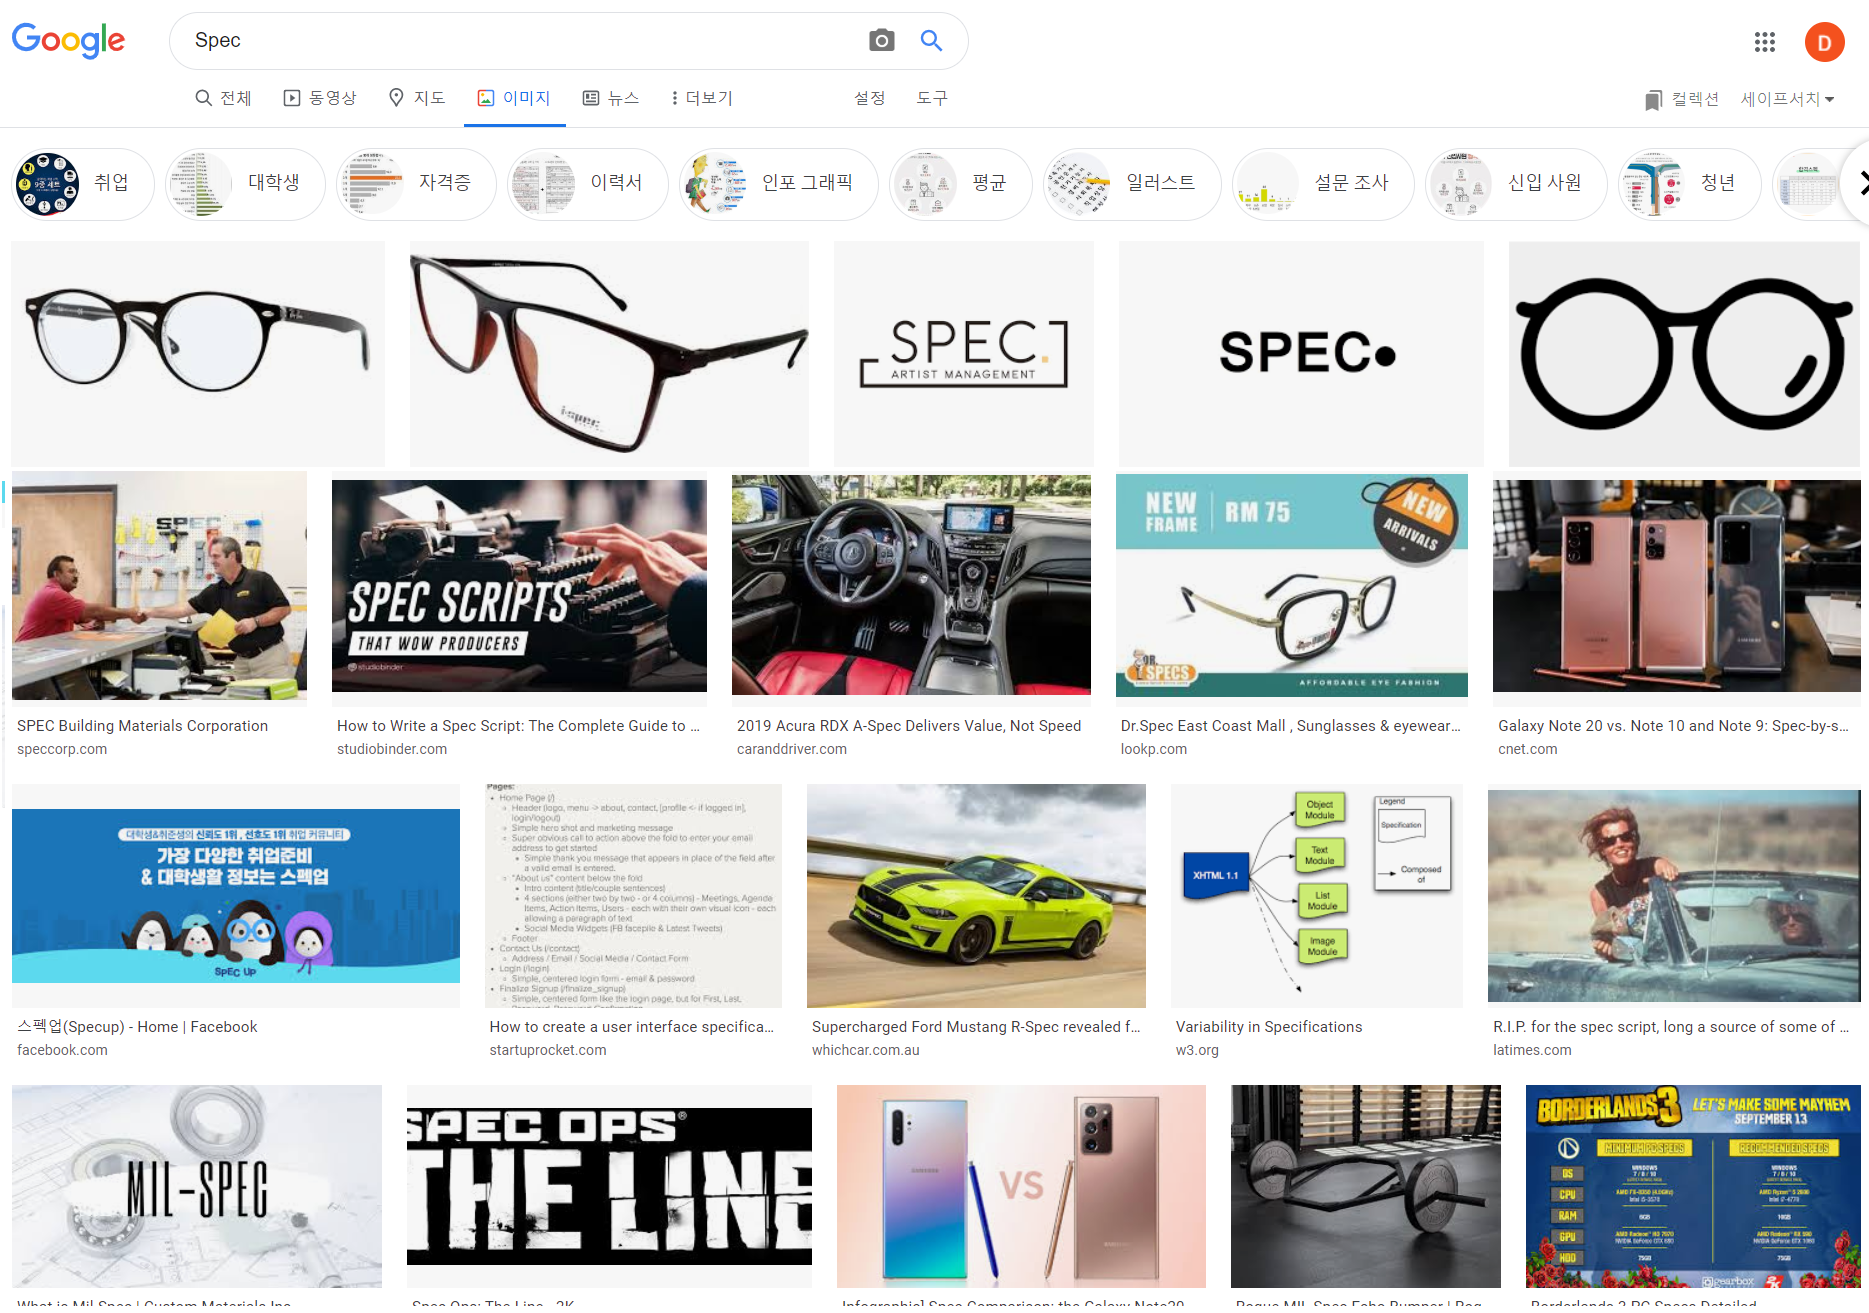This screenshot has width=1869, height=1313.
Task: Visit speccorp.com source link
Action: pos(62,749)
